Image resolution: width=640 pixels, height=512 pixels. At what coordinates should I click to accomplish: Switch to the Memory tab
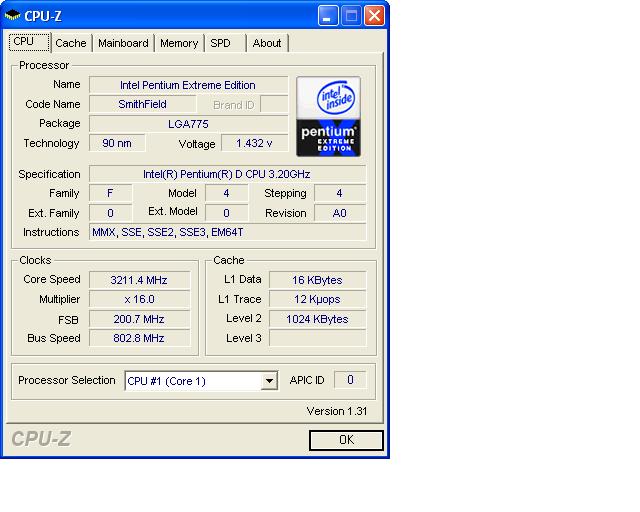point(179,43)
